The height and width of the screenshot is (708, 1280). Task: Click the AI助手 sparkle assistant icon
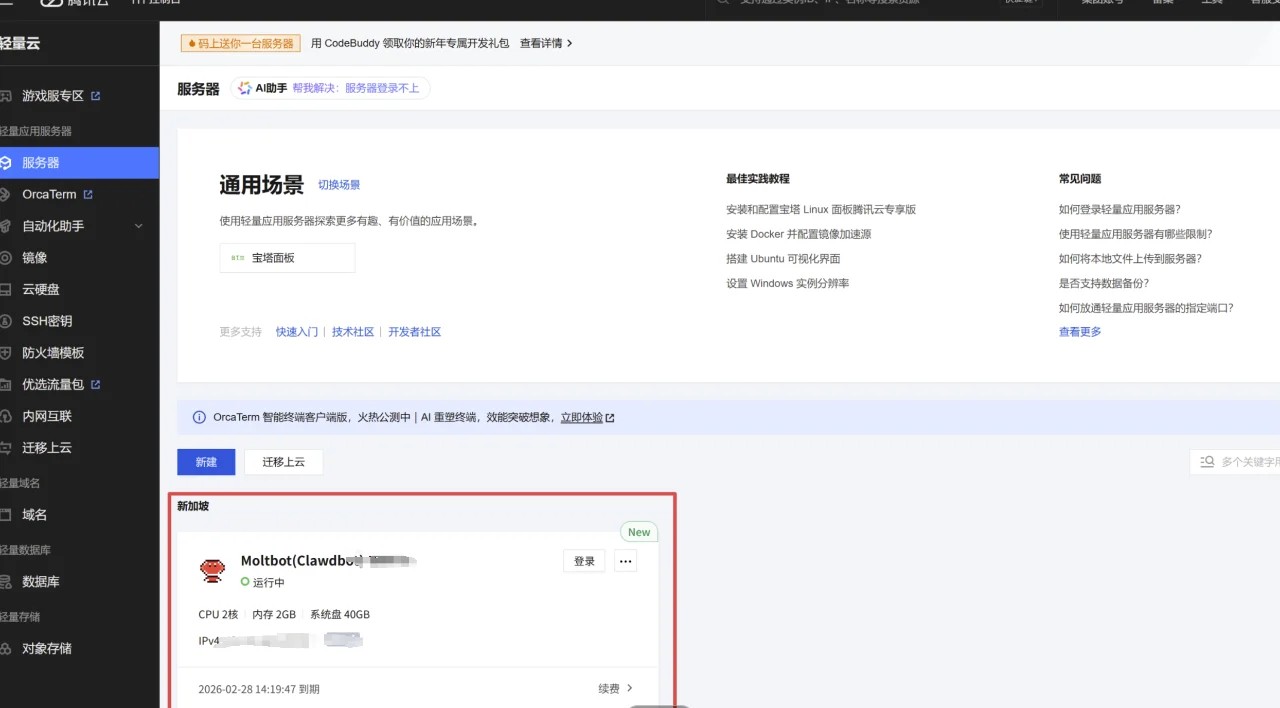(x=243, y=87)
